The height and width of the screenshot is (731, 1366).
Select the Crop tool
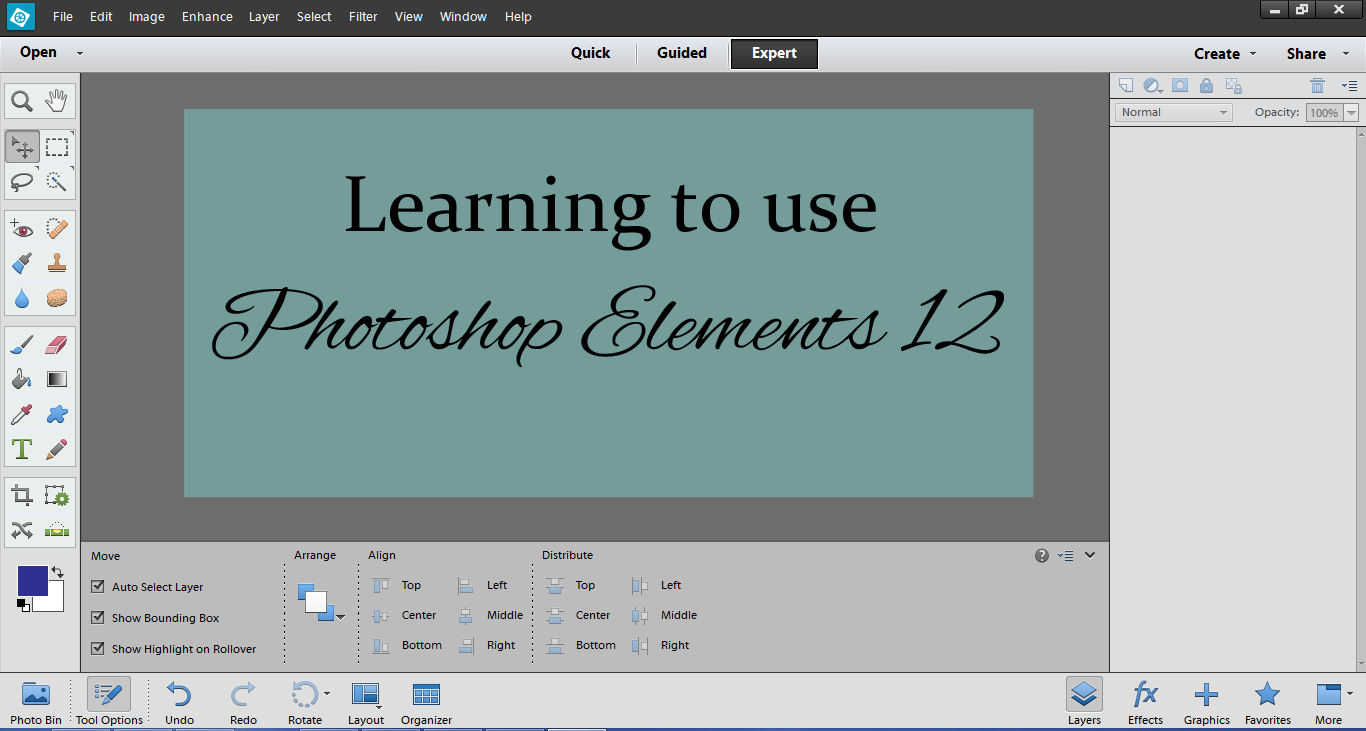[22, 496]
